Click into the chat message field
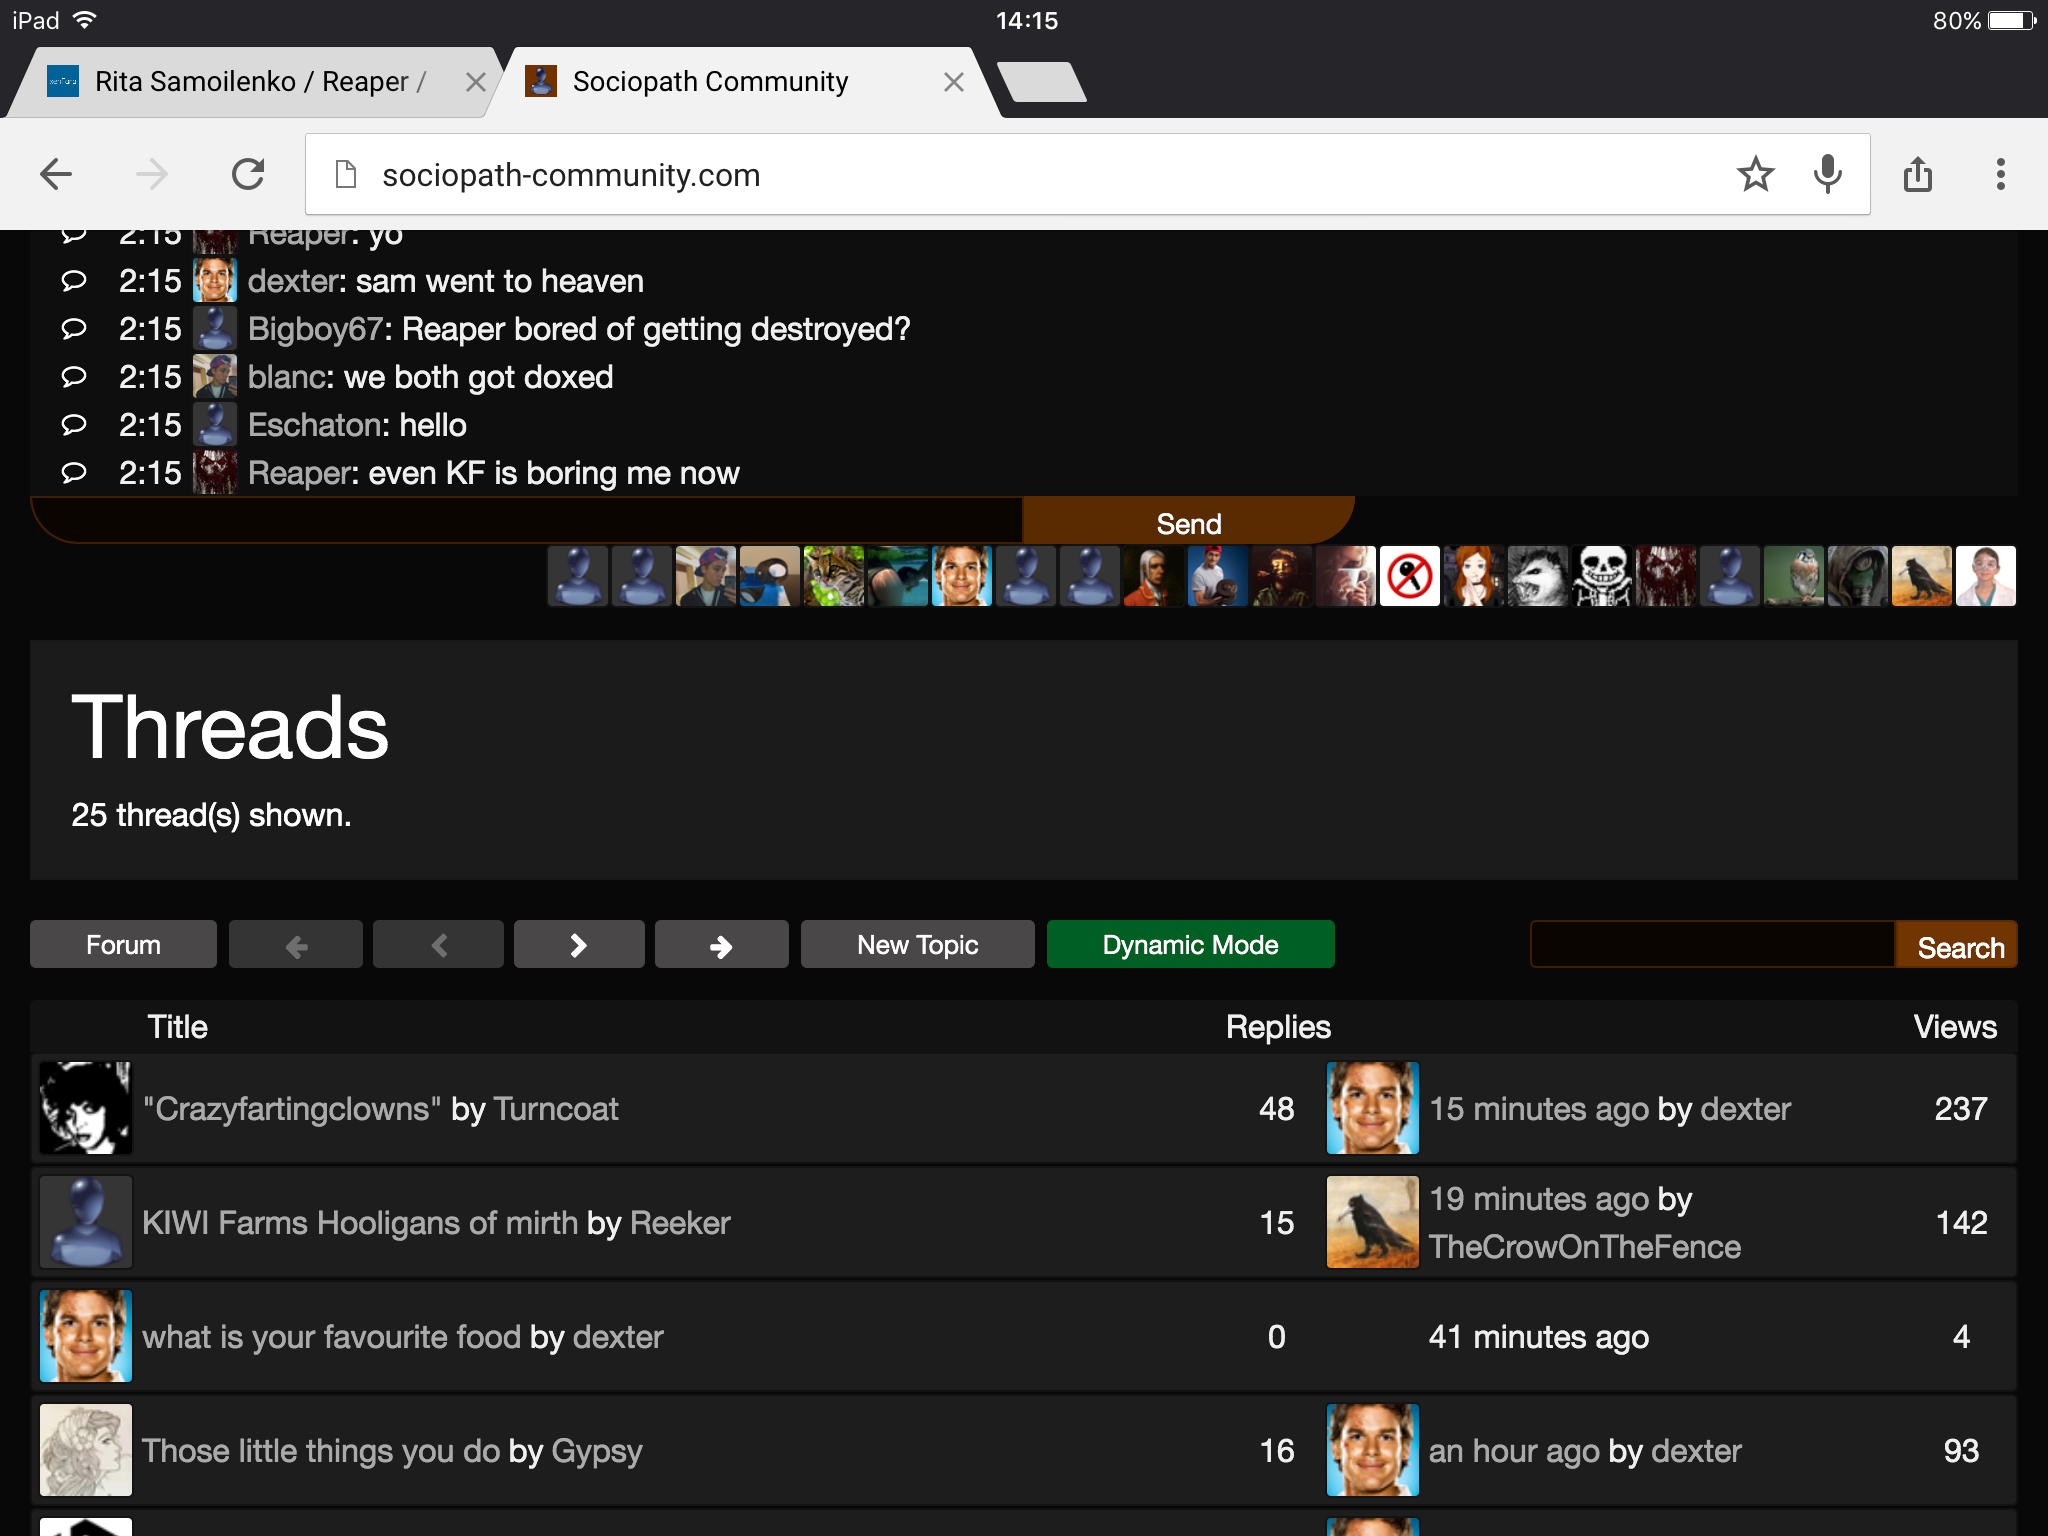Screen dimensions: 2048x1536 pyautogui.click(x=527, y=521)
